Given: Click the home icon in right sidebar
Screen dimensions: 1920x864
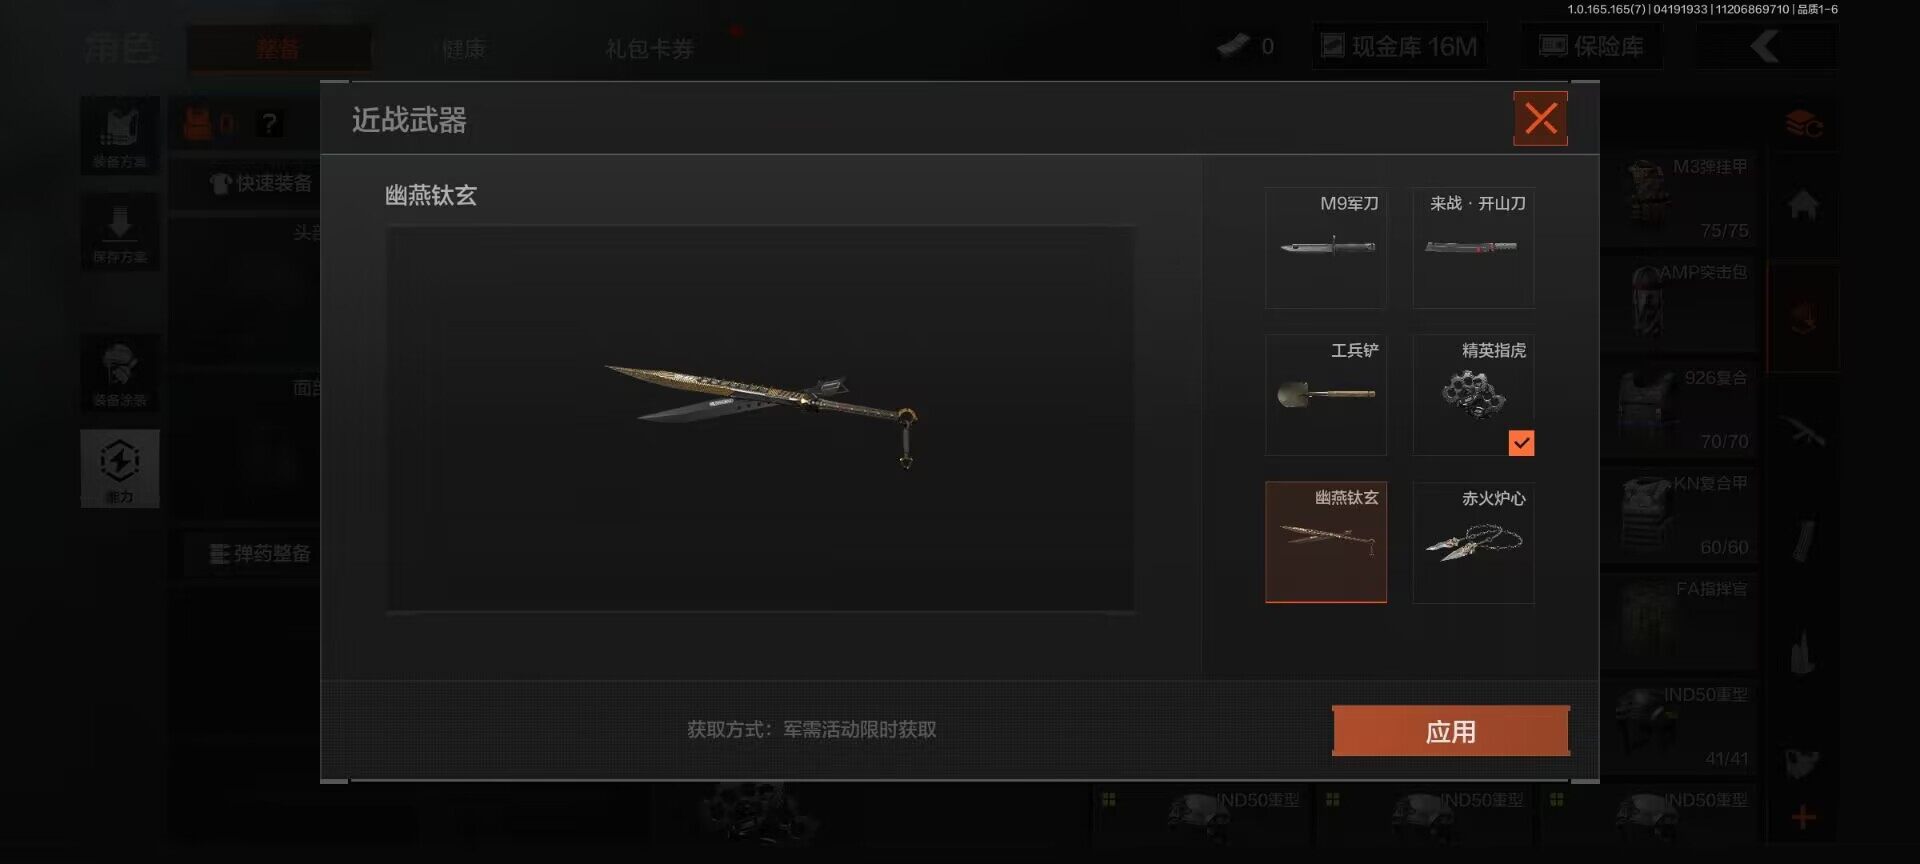Looking at the screenshot, I should [x=1803, y=206].
